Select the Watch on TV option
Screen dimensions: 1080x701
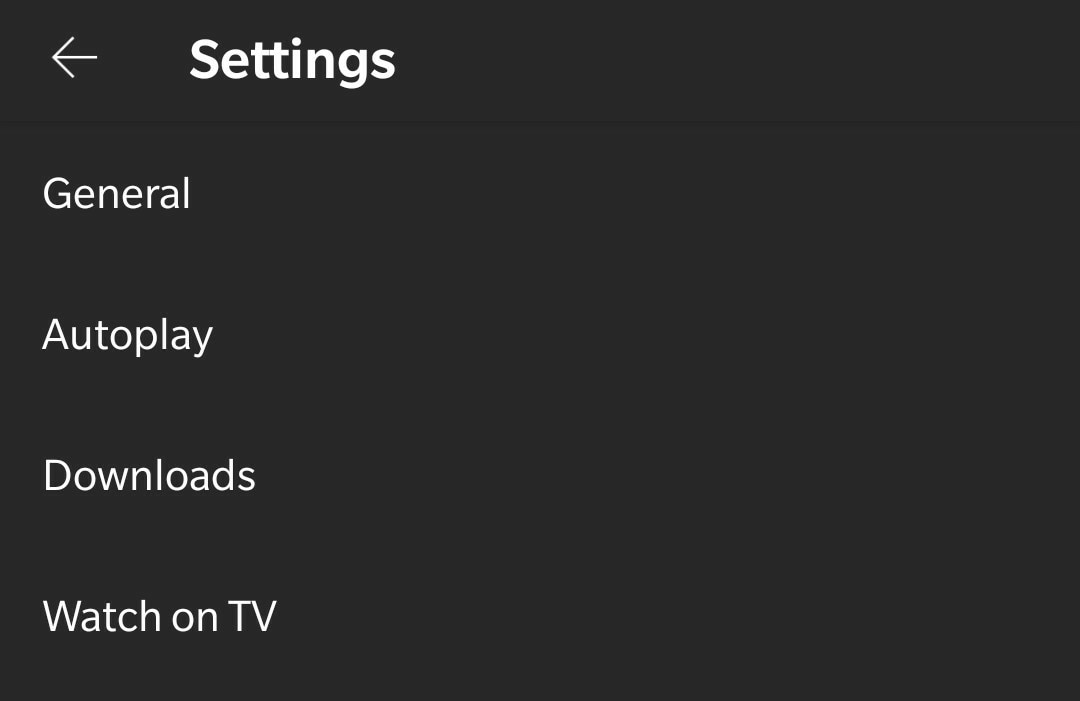160,617
